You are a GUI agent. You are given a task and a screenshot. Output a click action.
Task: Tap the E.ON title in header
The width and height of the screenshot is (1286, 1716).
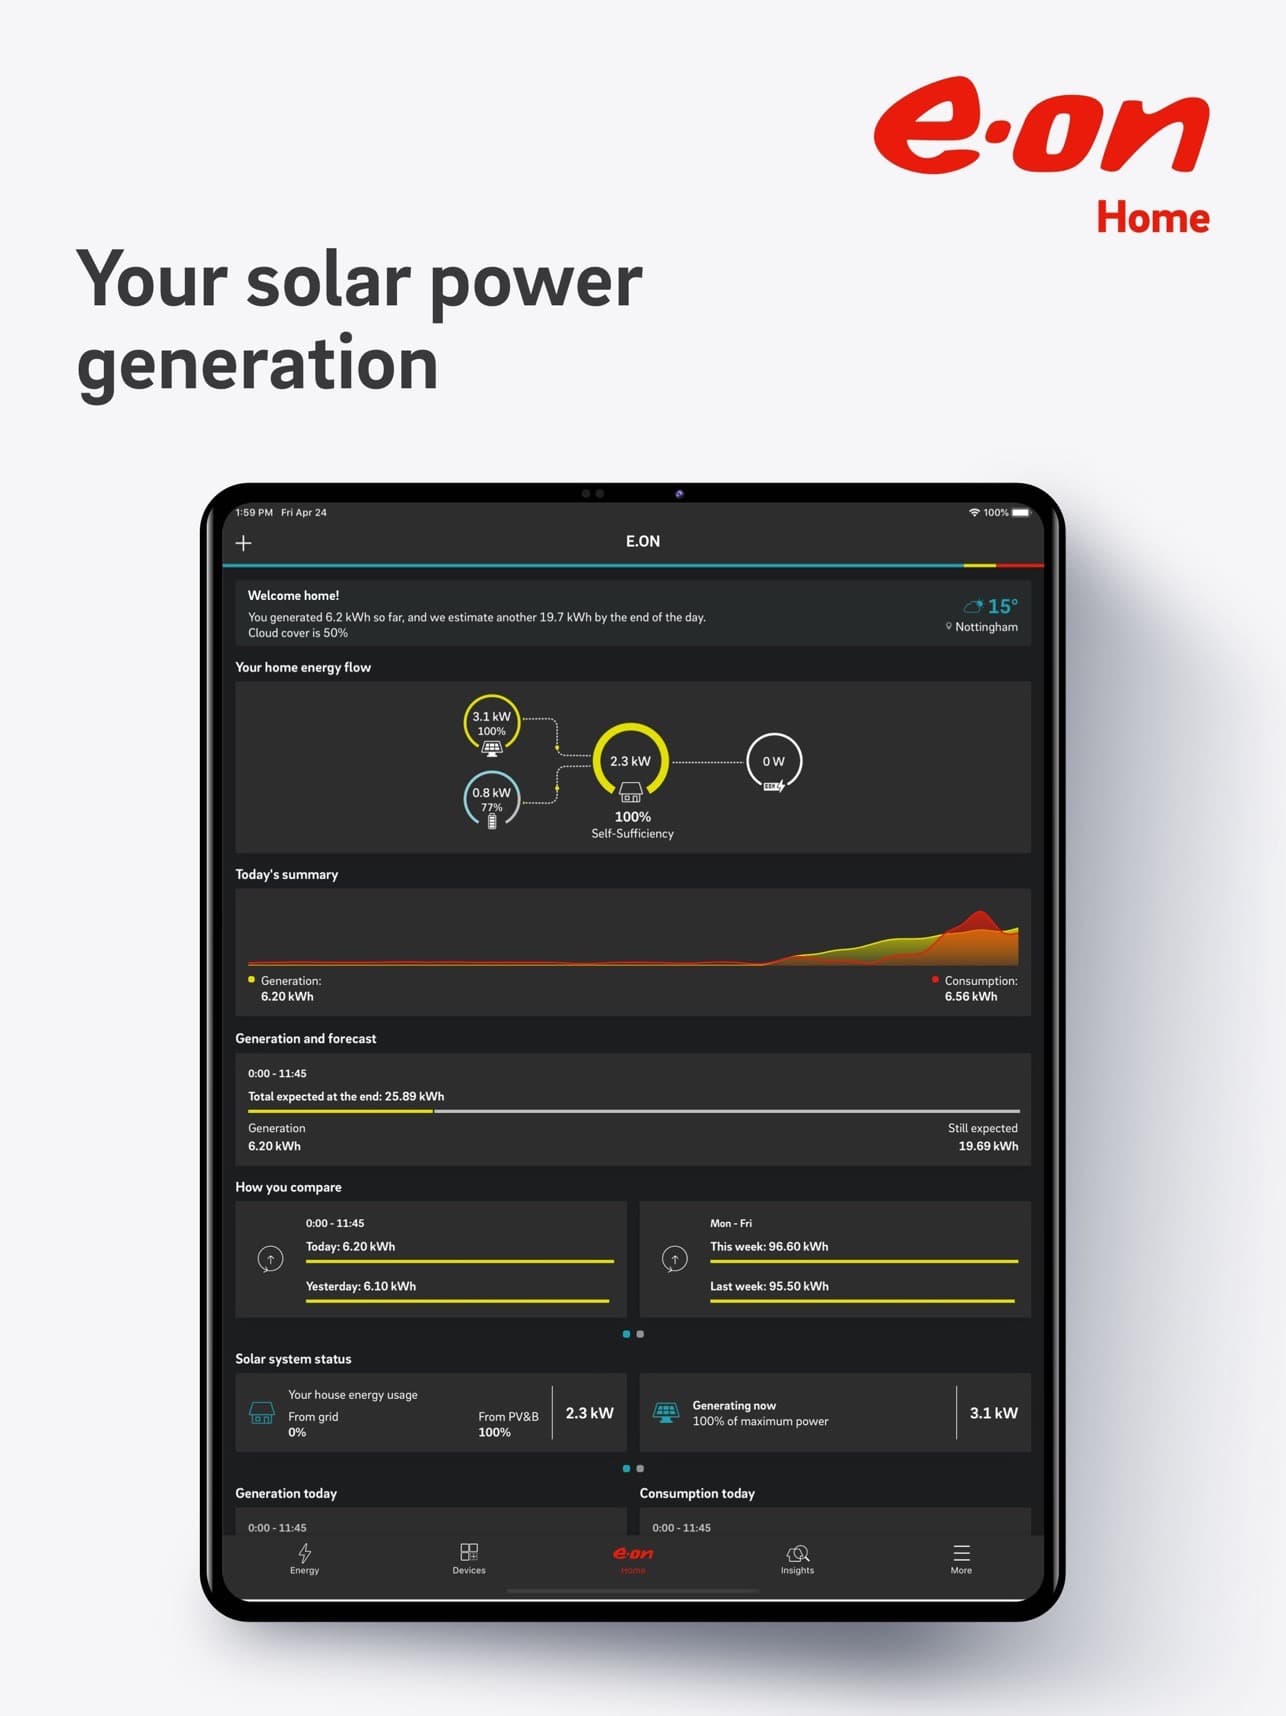tap(643, 541)
